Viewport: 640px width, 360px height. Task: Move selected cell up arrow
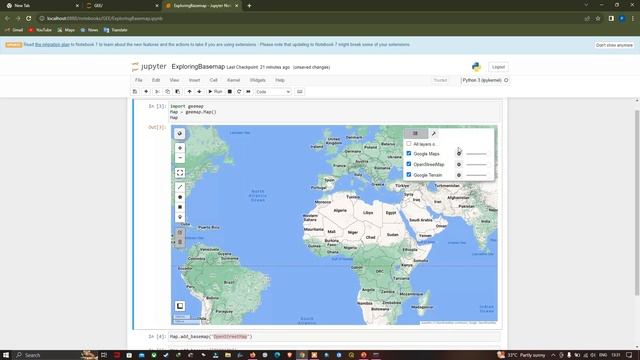[189, 92]
